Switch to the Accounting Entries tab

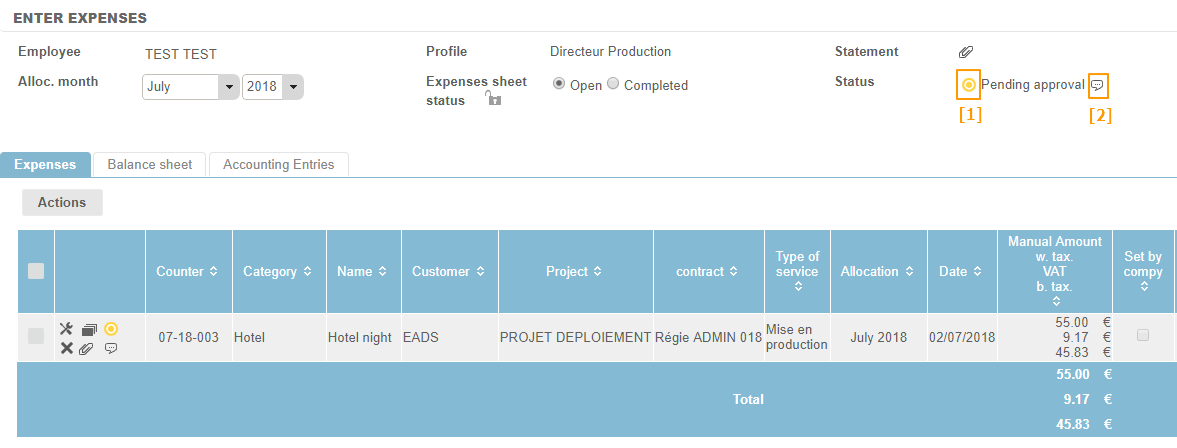coord(278,164)
